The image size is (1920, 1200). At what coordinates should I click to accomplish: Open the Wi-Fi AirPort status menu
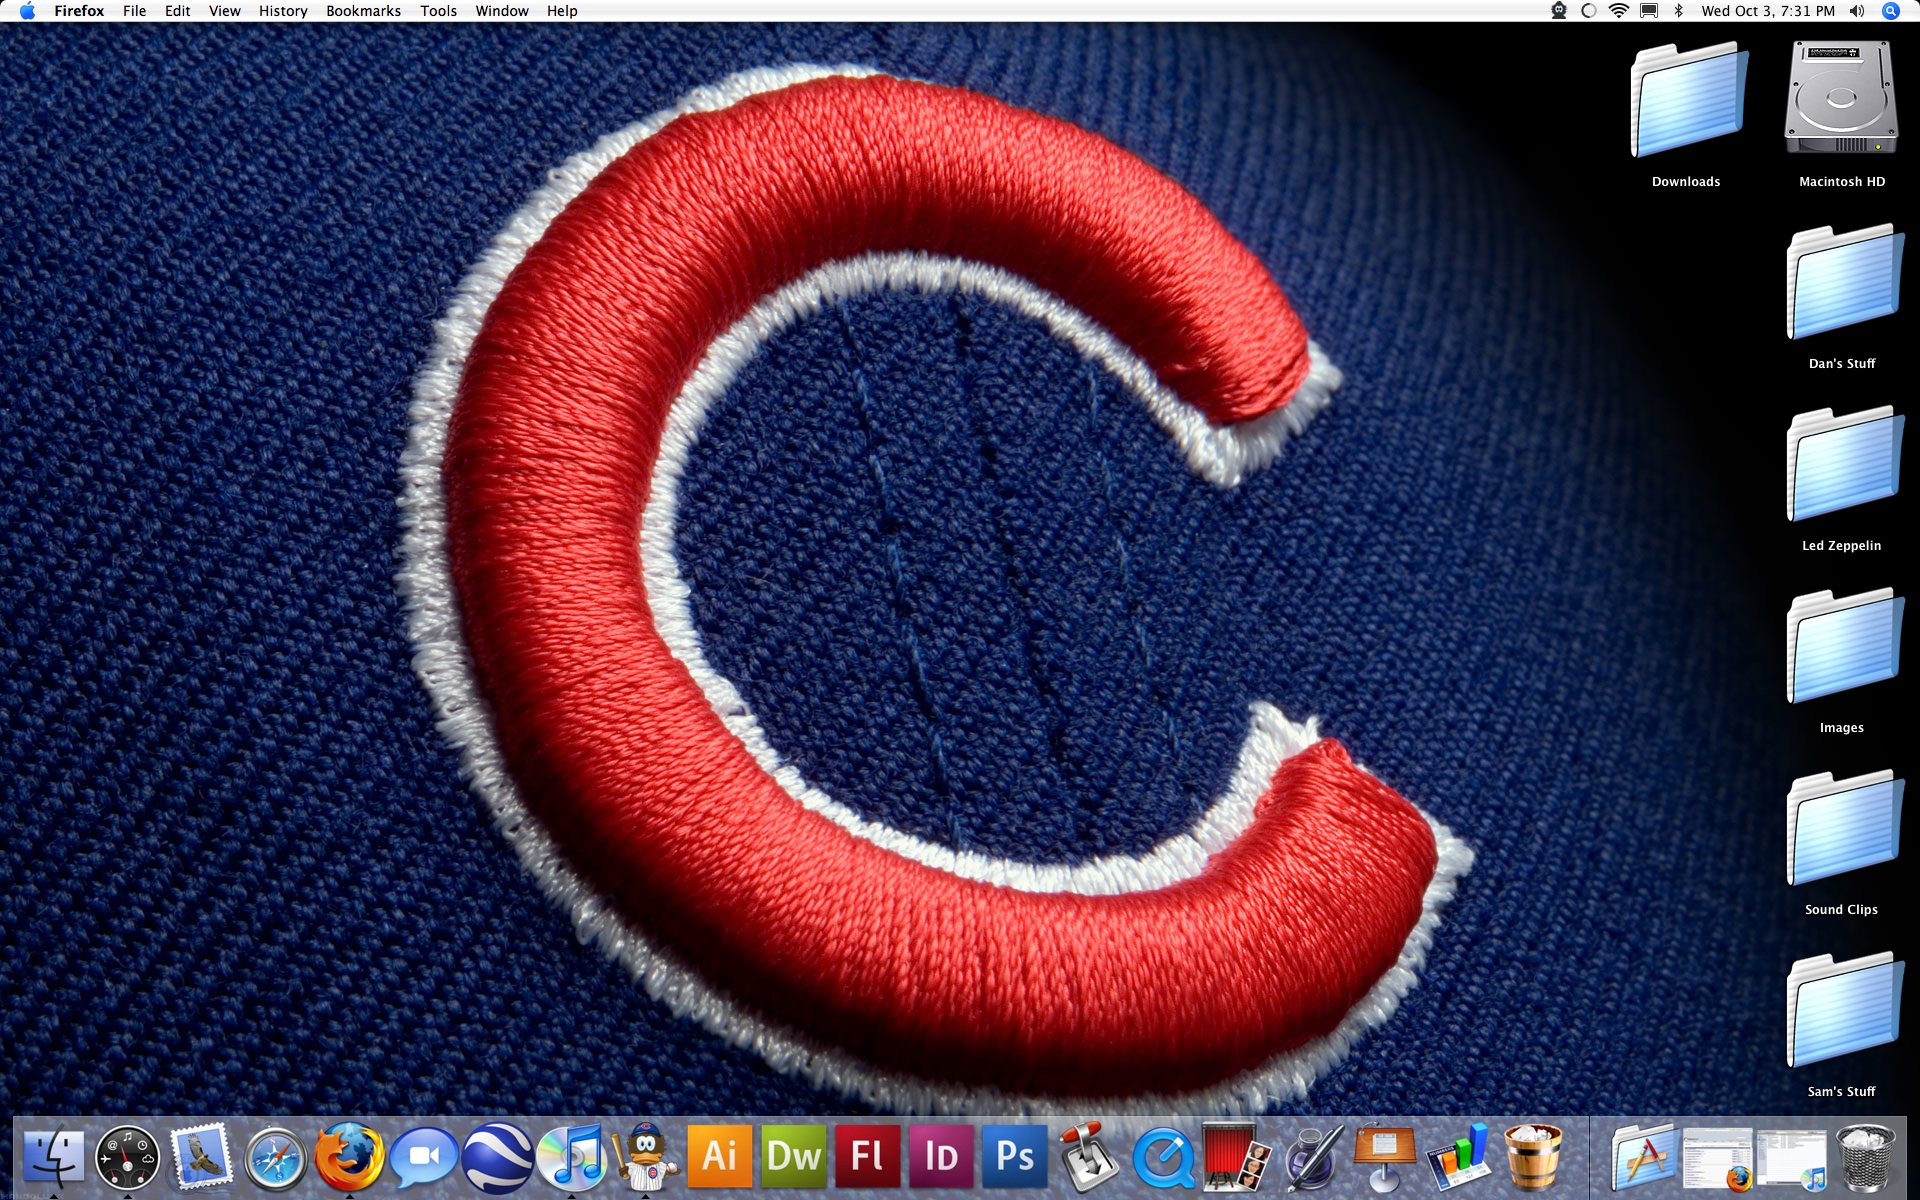coord(1618,11)
